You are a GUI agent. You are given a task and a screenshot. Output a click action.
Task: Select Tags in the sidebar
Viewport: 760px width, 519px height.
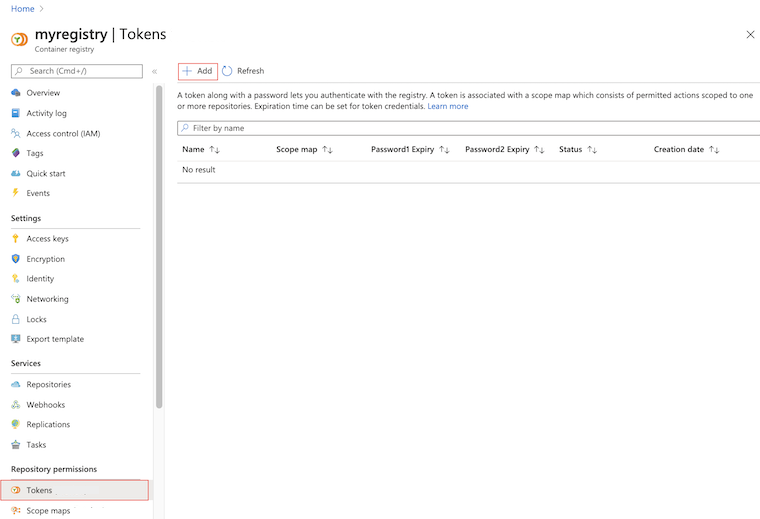[x=35, y=153]
